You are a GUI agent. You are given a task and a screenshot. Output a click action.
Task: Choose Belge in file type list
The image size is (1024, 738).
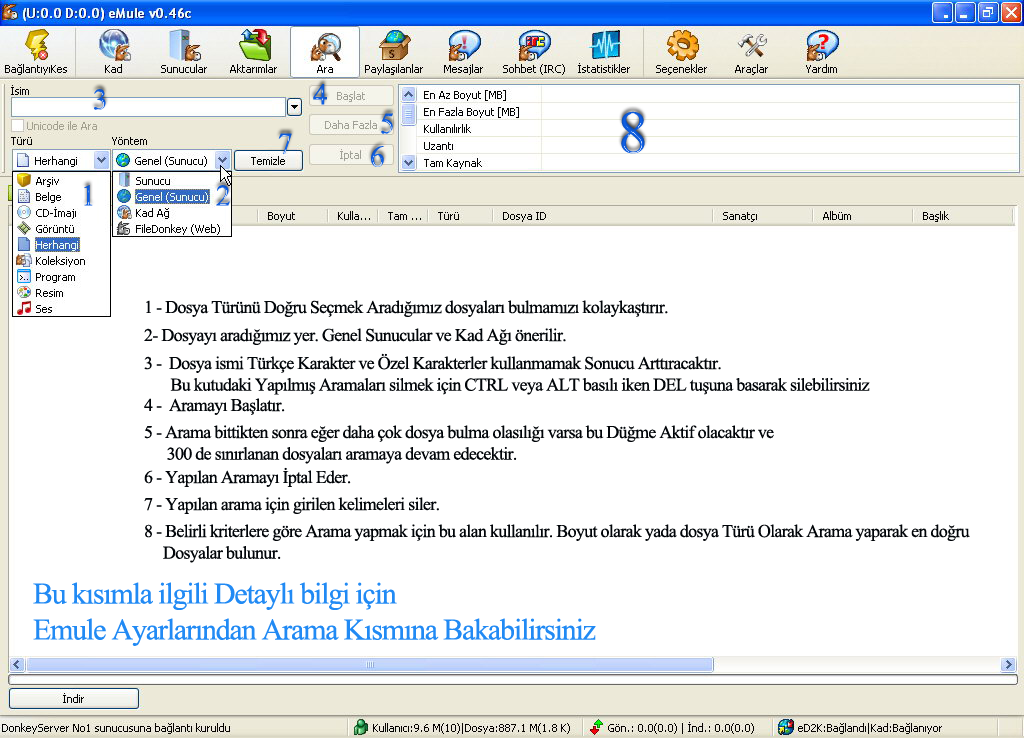click(x=61, y=197)
